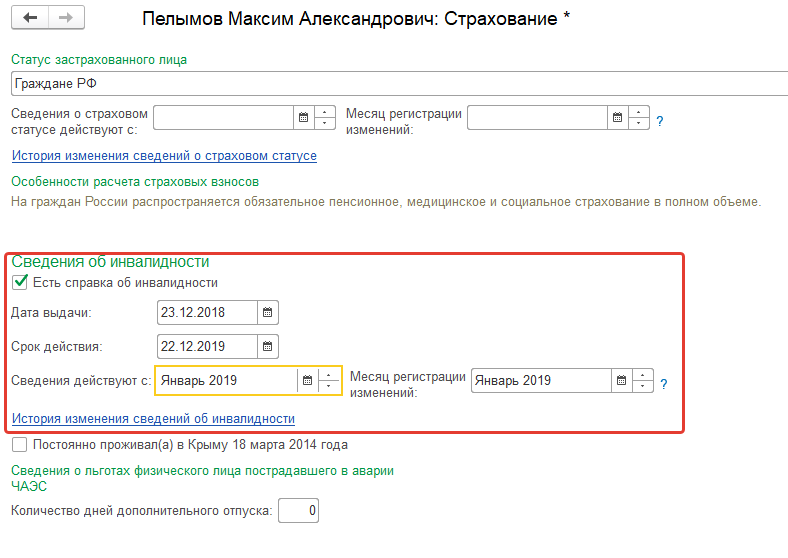Open 'История изменения сведений о страховом статусе' link
788x558 pixels.
click(164, 156)
